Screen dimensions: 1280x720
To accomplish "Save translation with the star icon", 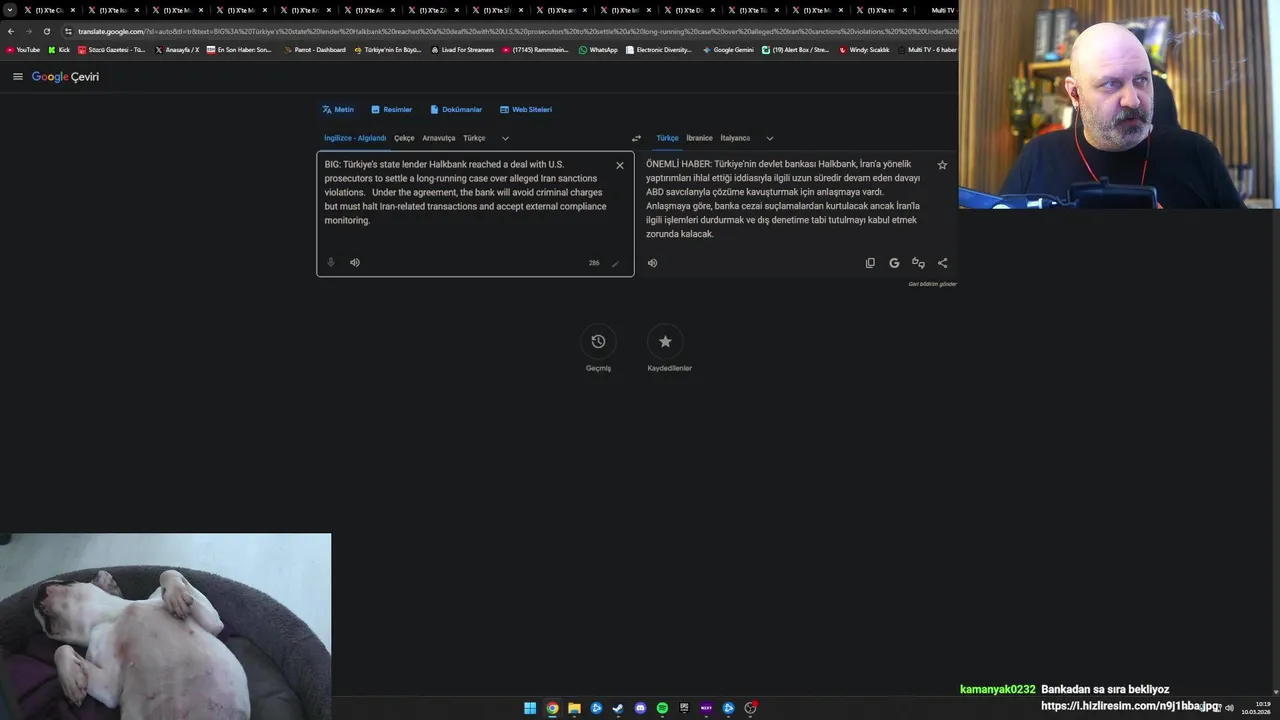I will (x=942, y=165).
